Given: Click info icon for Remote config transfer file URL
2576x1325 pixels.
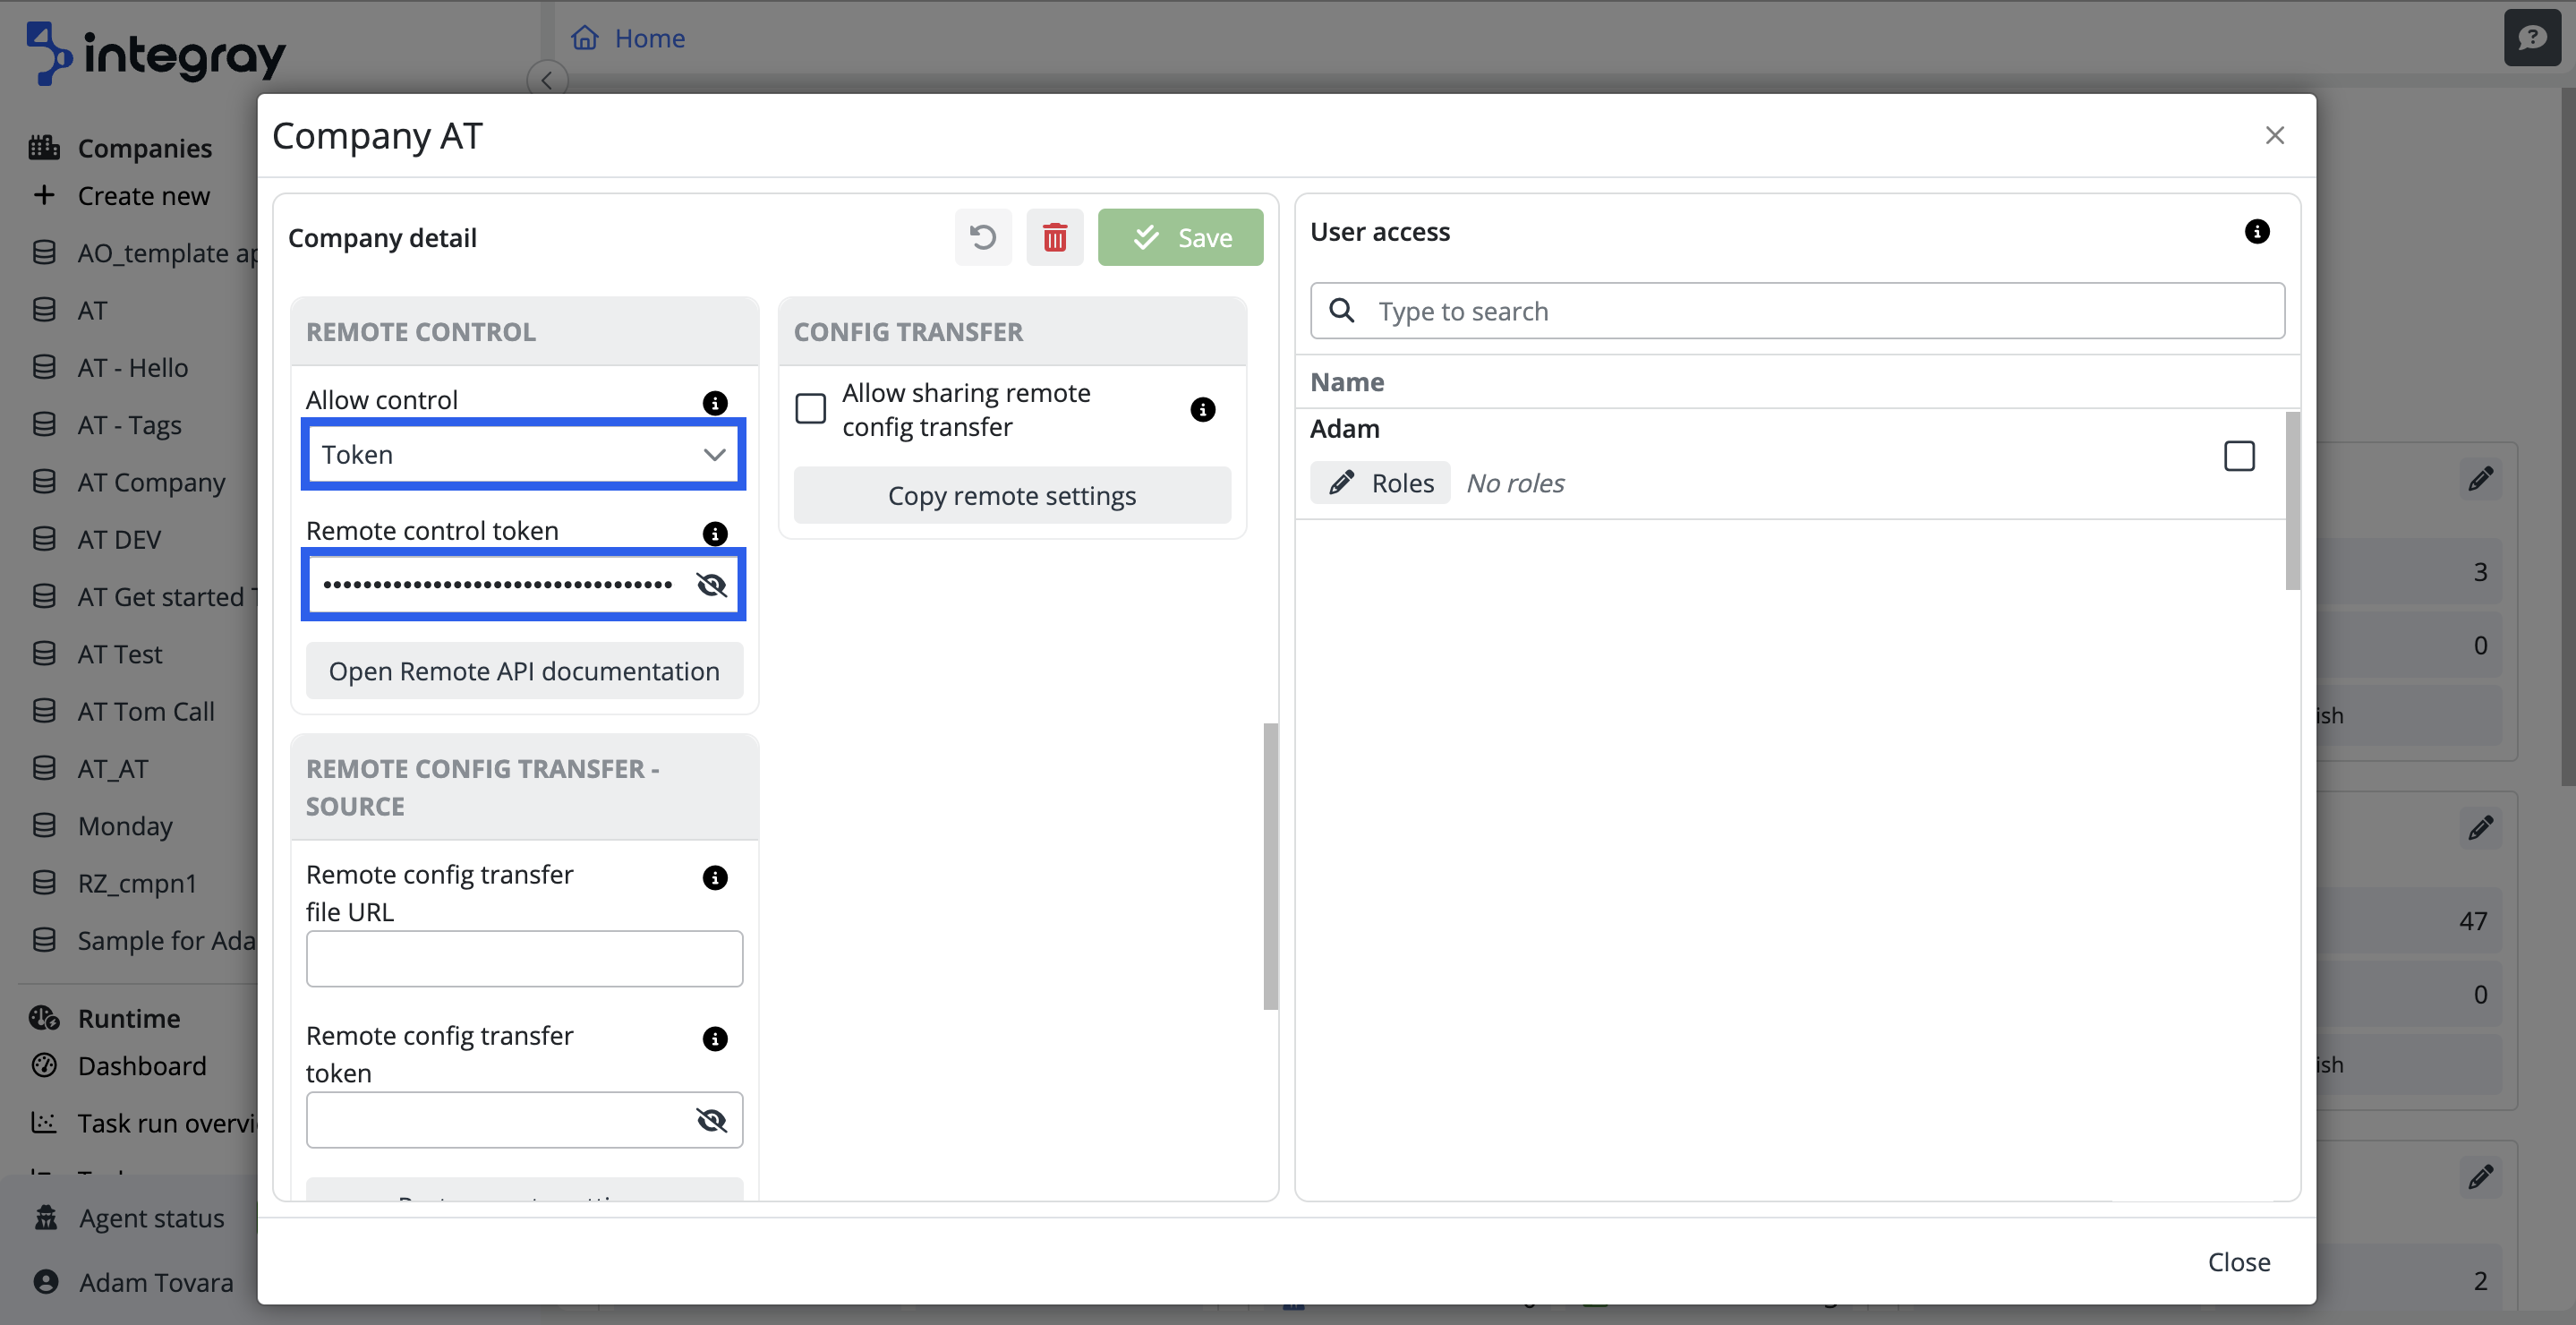Looking at the screenshot, I should tap(714, 877).
